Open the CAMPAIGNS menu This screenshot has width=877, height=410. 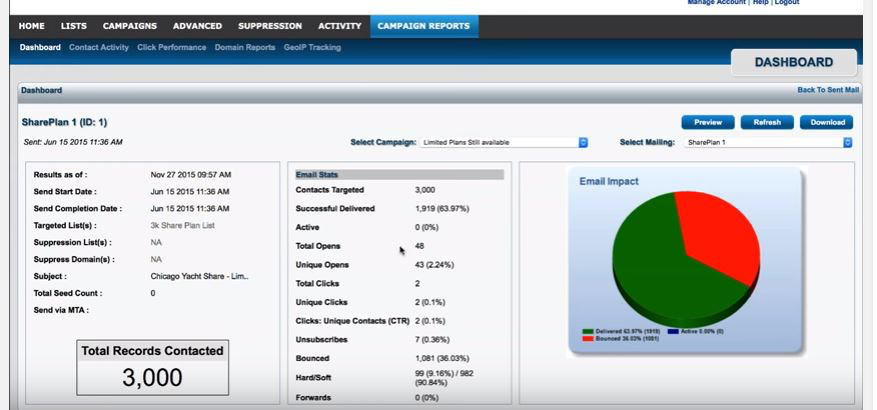[130, 26]
